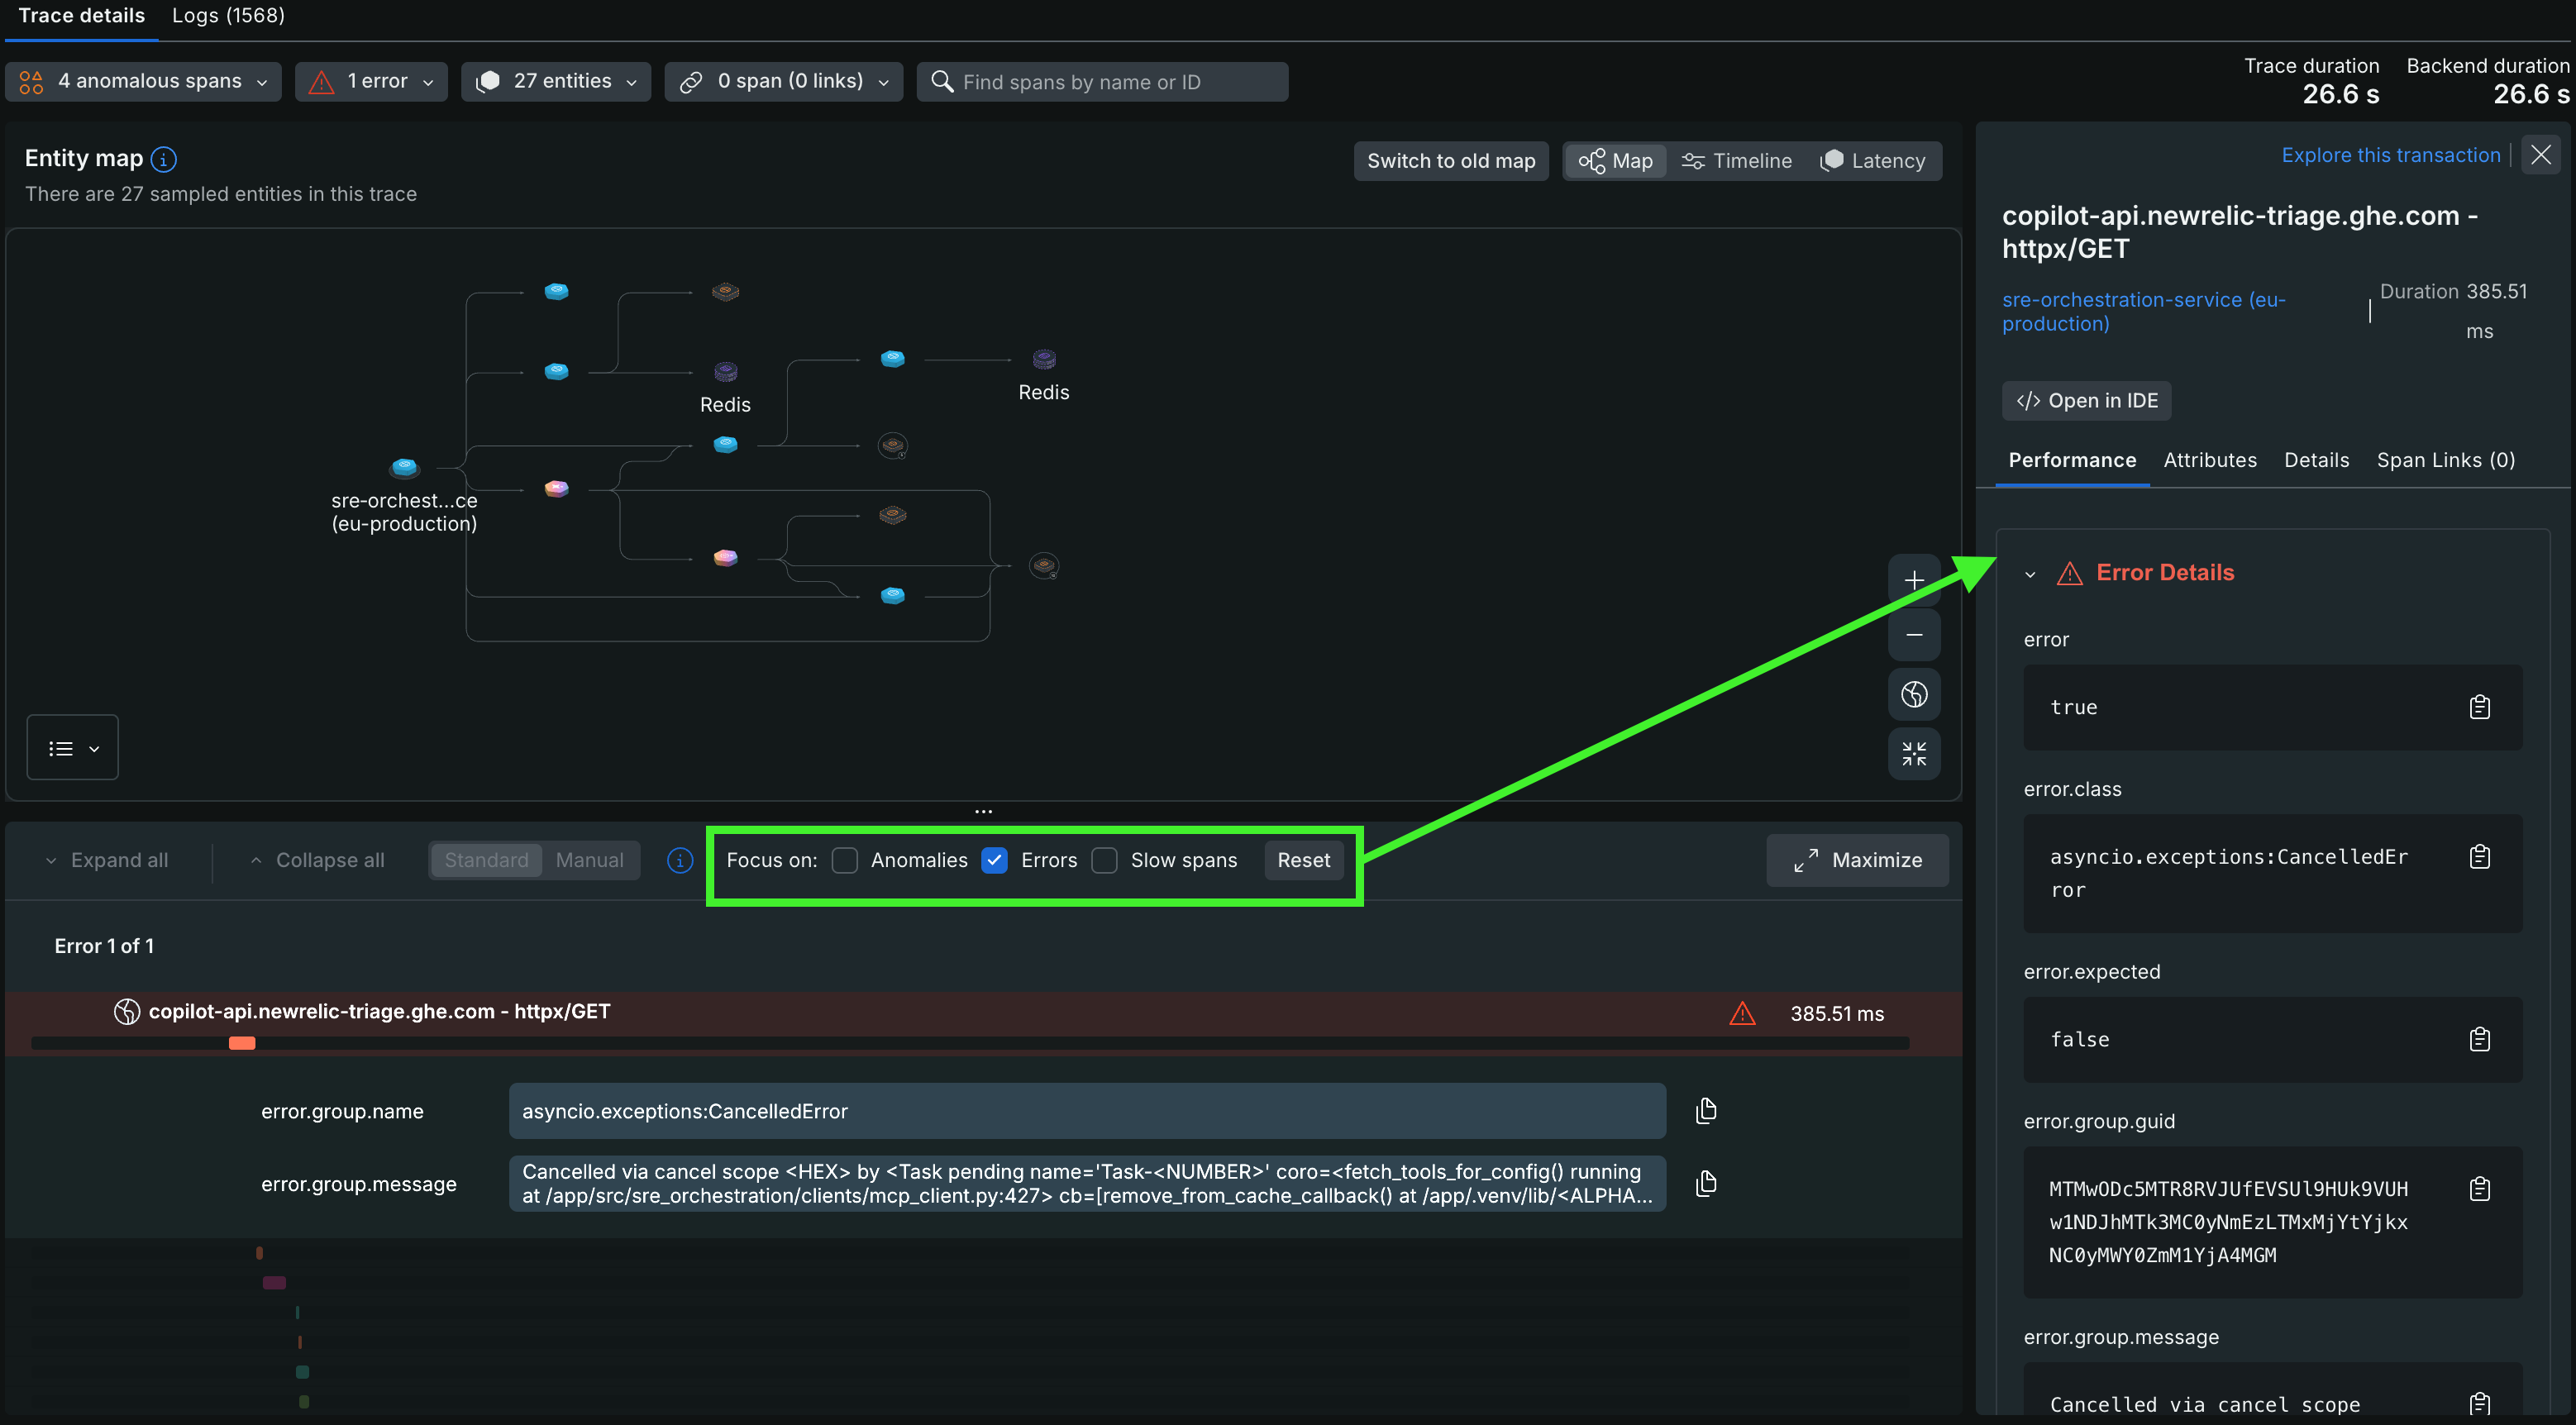This screenshot has height=1425, width=2576.
Task: Click the sre-orchestration entity node on map
Action: coord(404,467)
